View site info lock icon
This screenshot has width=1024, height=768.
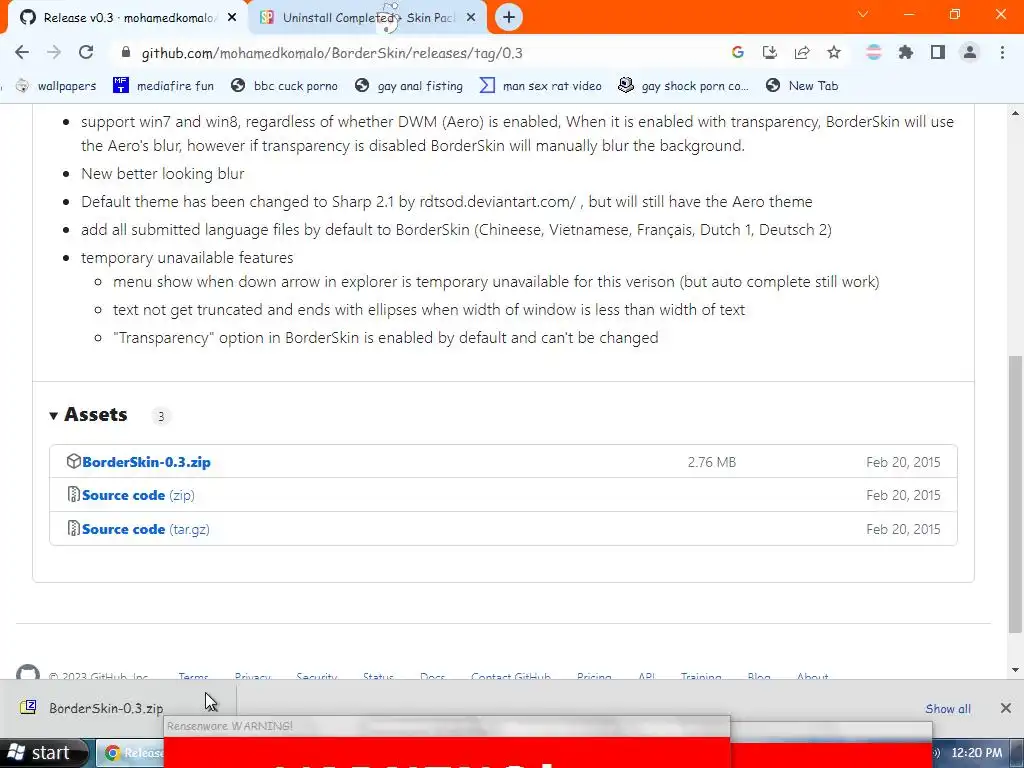pyautogui.click(x=126, y=52)
